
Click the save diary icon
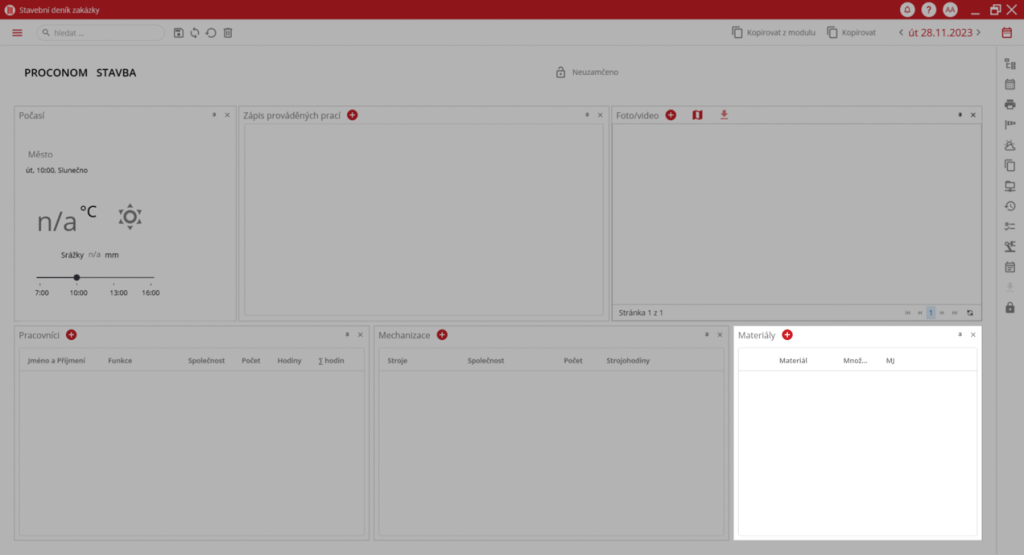point(178,33)
